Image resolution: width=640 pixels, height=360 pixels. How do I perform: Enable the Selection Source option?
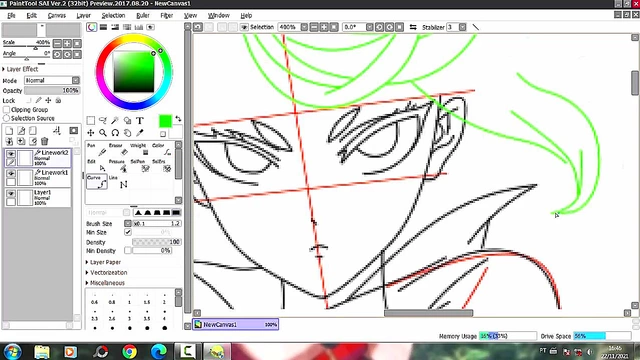[x=6, y=118]
